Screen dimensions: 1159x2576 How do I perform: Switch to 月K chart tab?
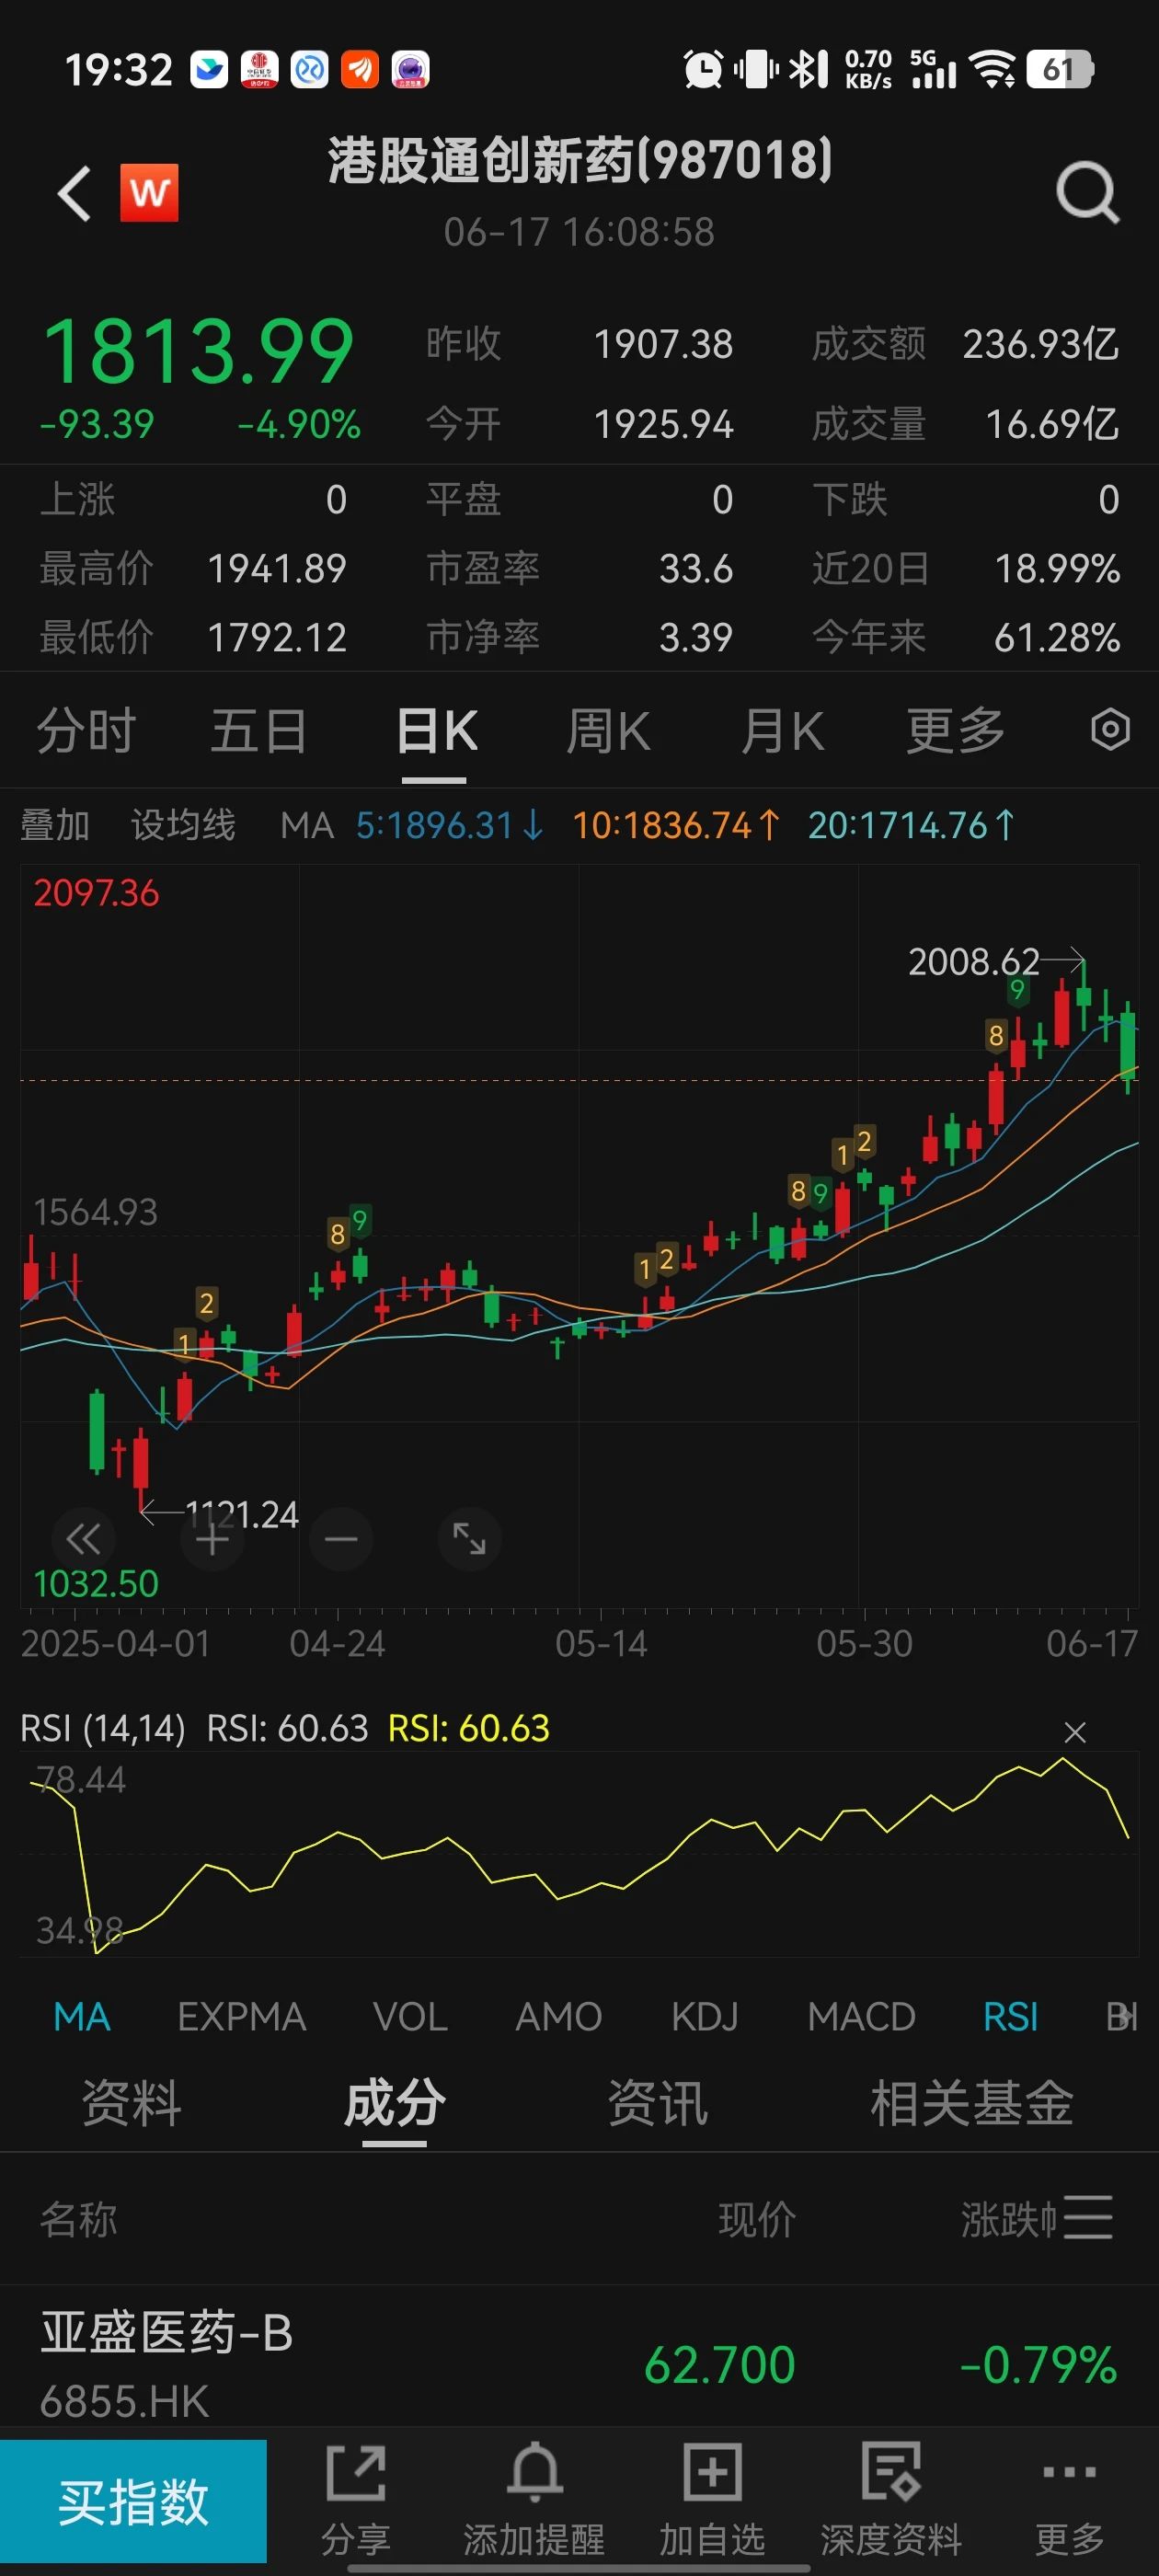click(x=783, y=730)
